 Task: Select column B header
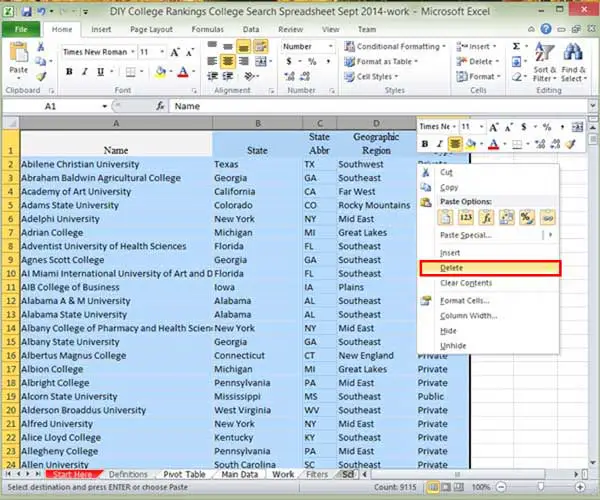258,123
